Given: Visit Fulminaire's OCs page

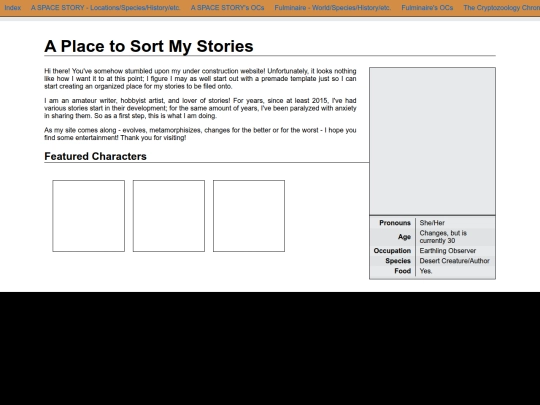Looking at the screenshot, I should (x=427, y=8).
